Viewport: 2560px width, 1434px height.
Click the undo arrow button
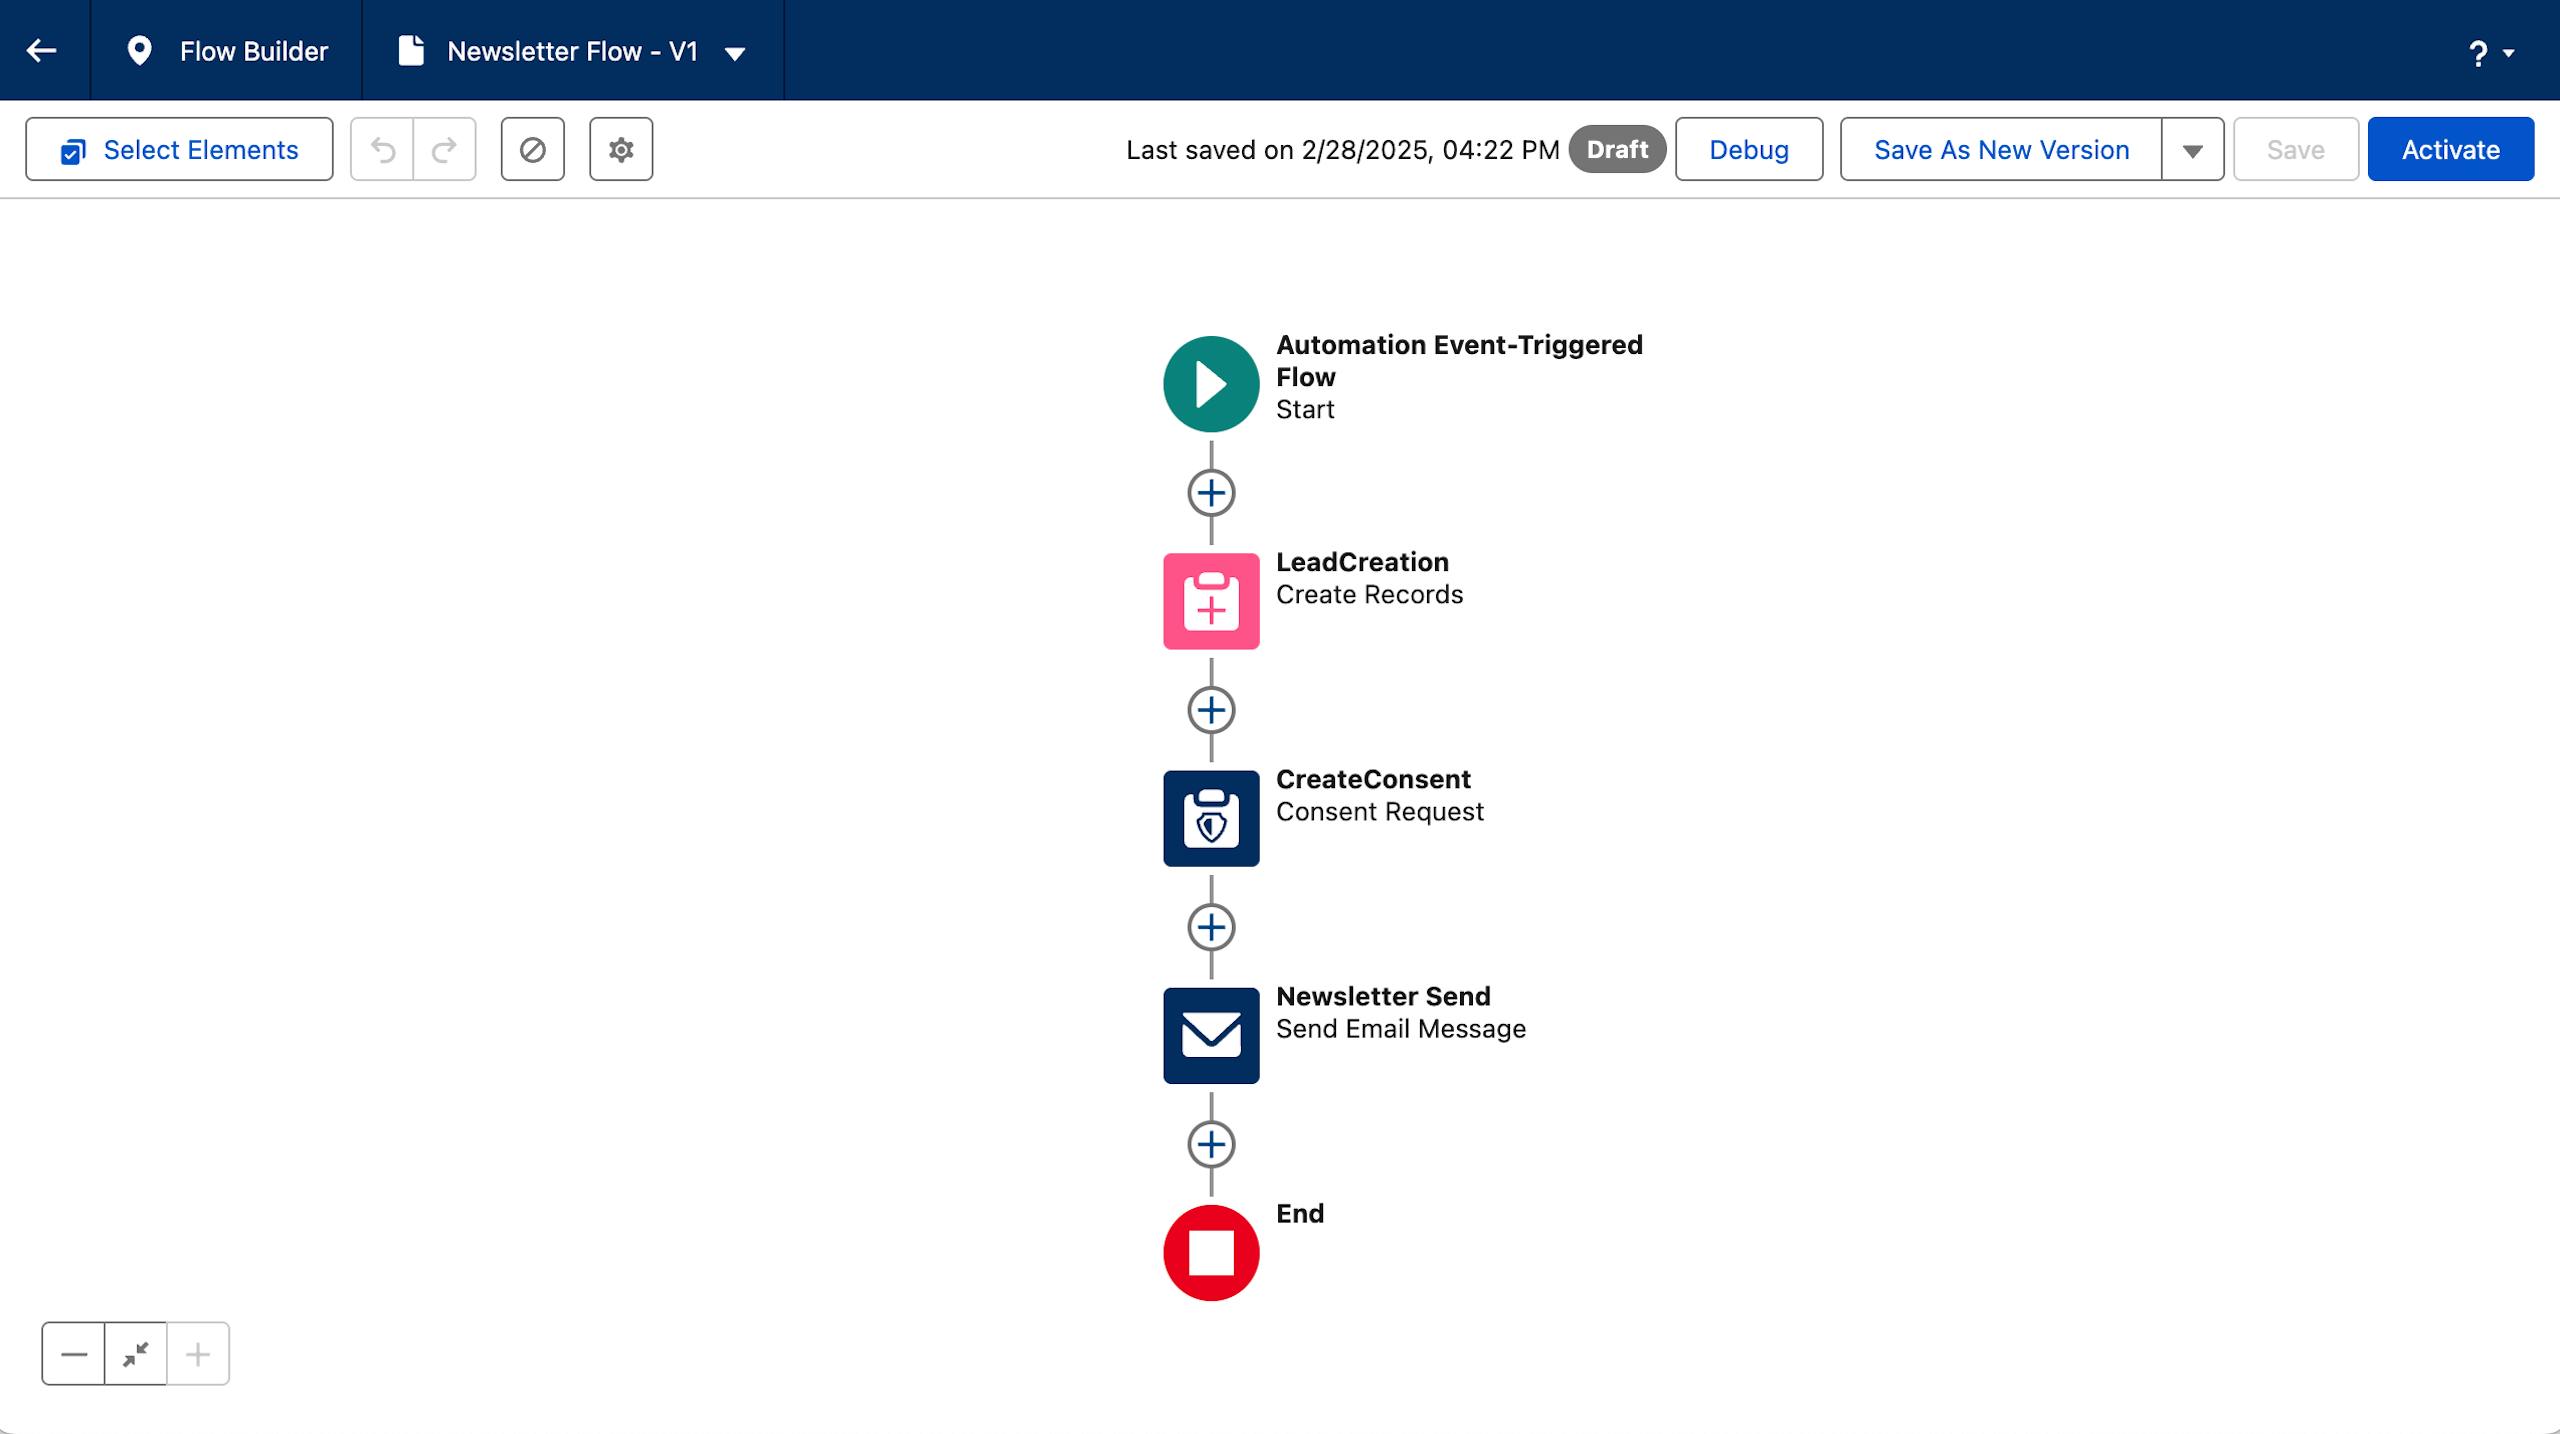click(382, 150)
